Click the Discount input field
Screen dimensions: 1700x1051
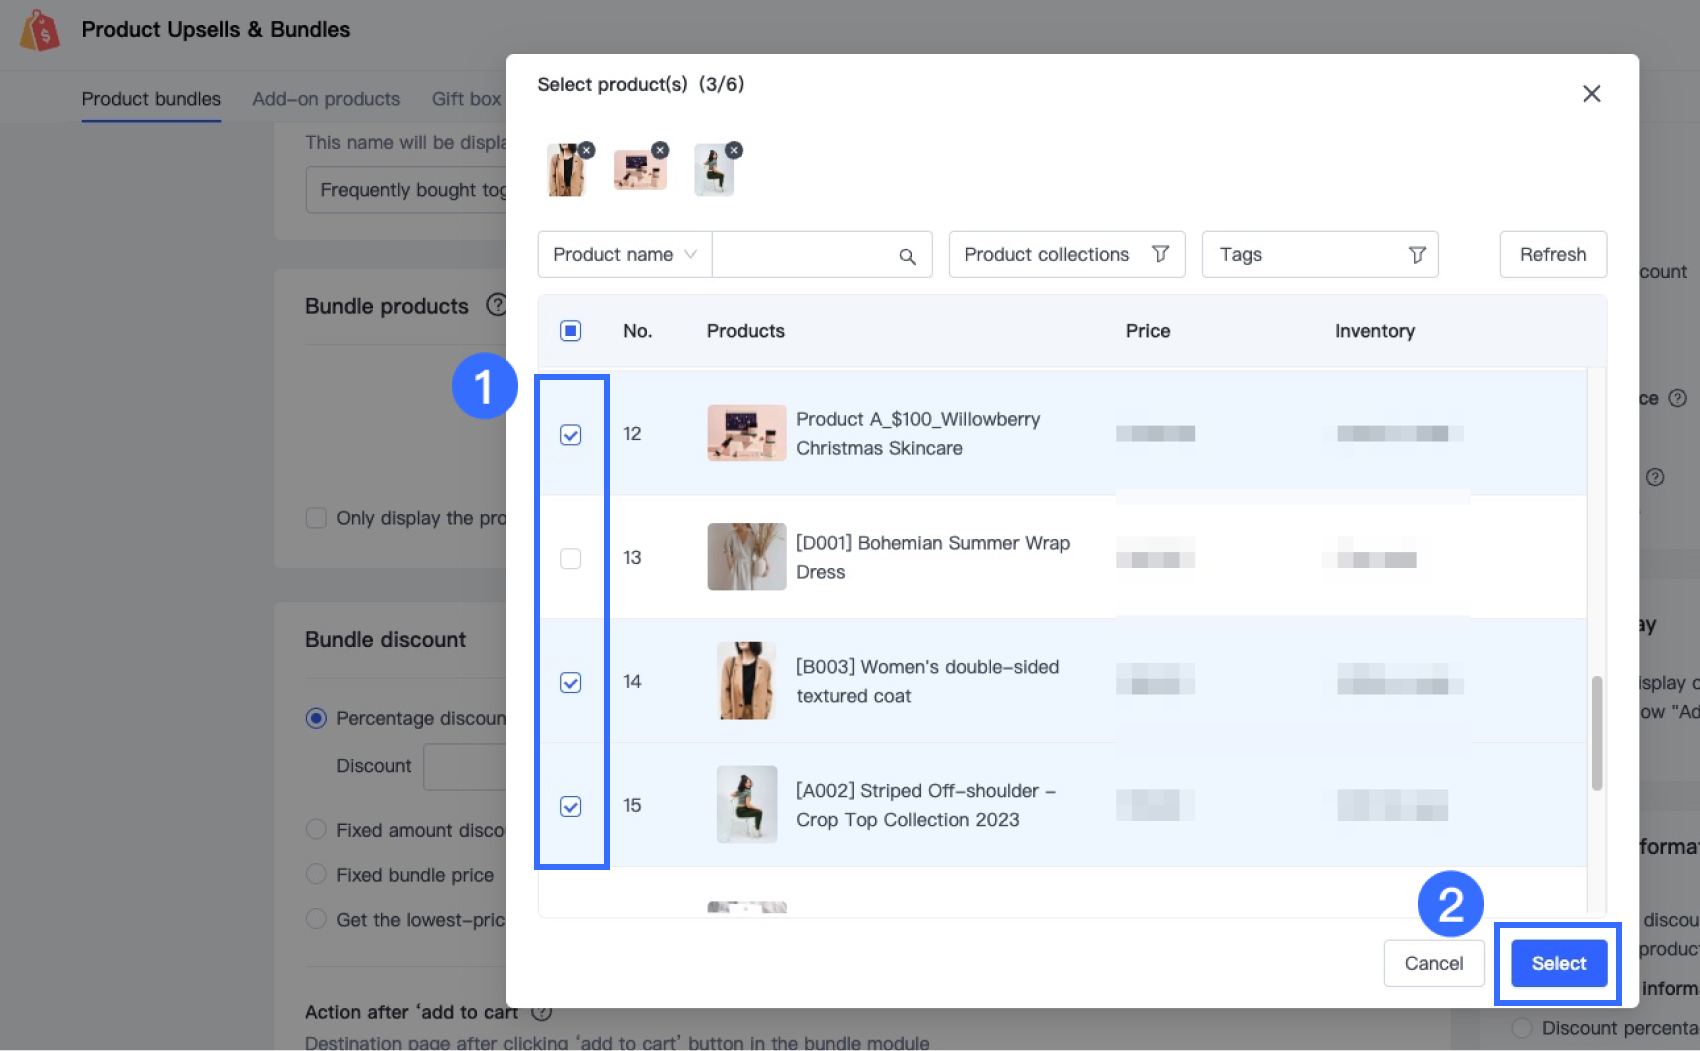click(465, 766)
